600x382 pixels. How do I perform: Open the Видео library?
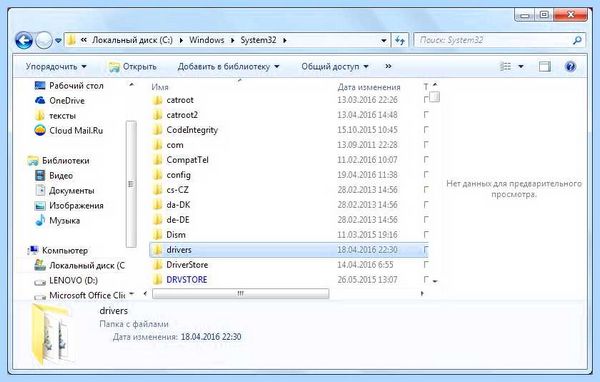[54, 175]
